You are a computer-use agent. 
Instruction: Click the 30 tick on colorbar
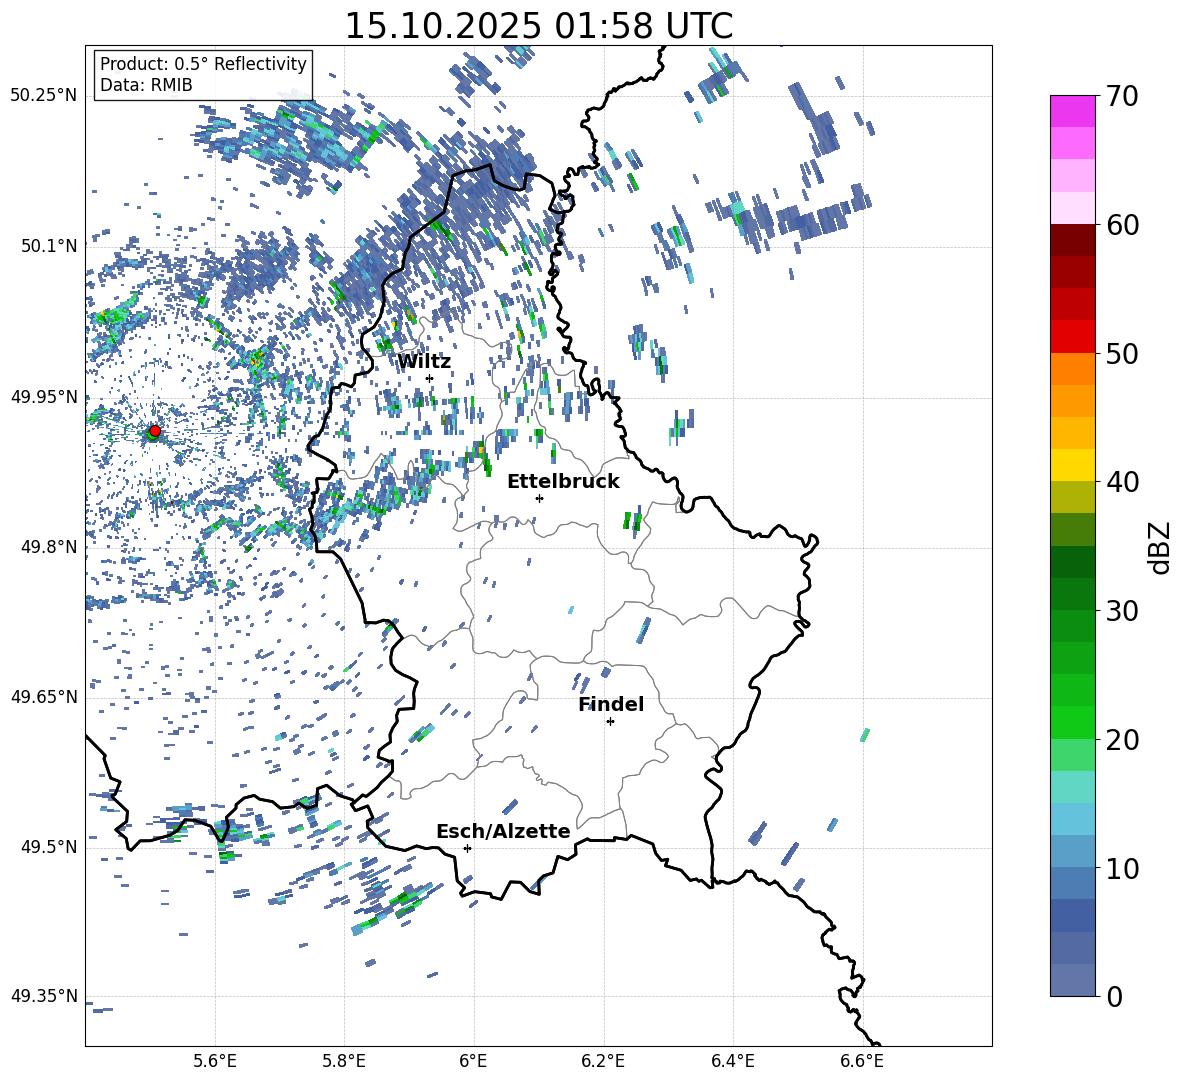point(1121,611)
